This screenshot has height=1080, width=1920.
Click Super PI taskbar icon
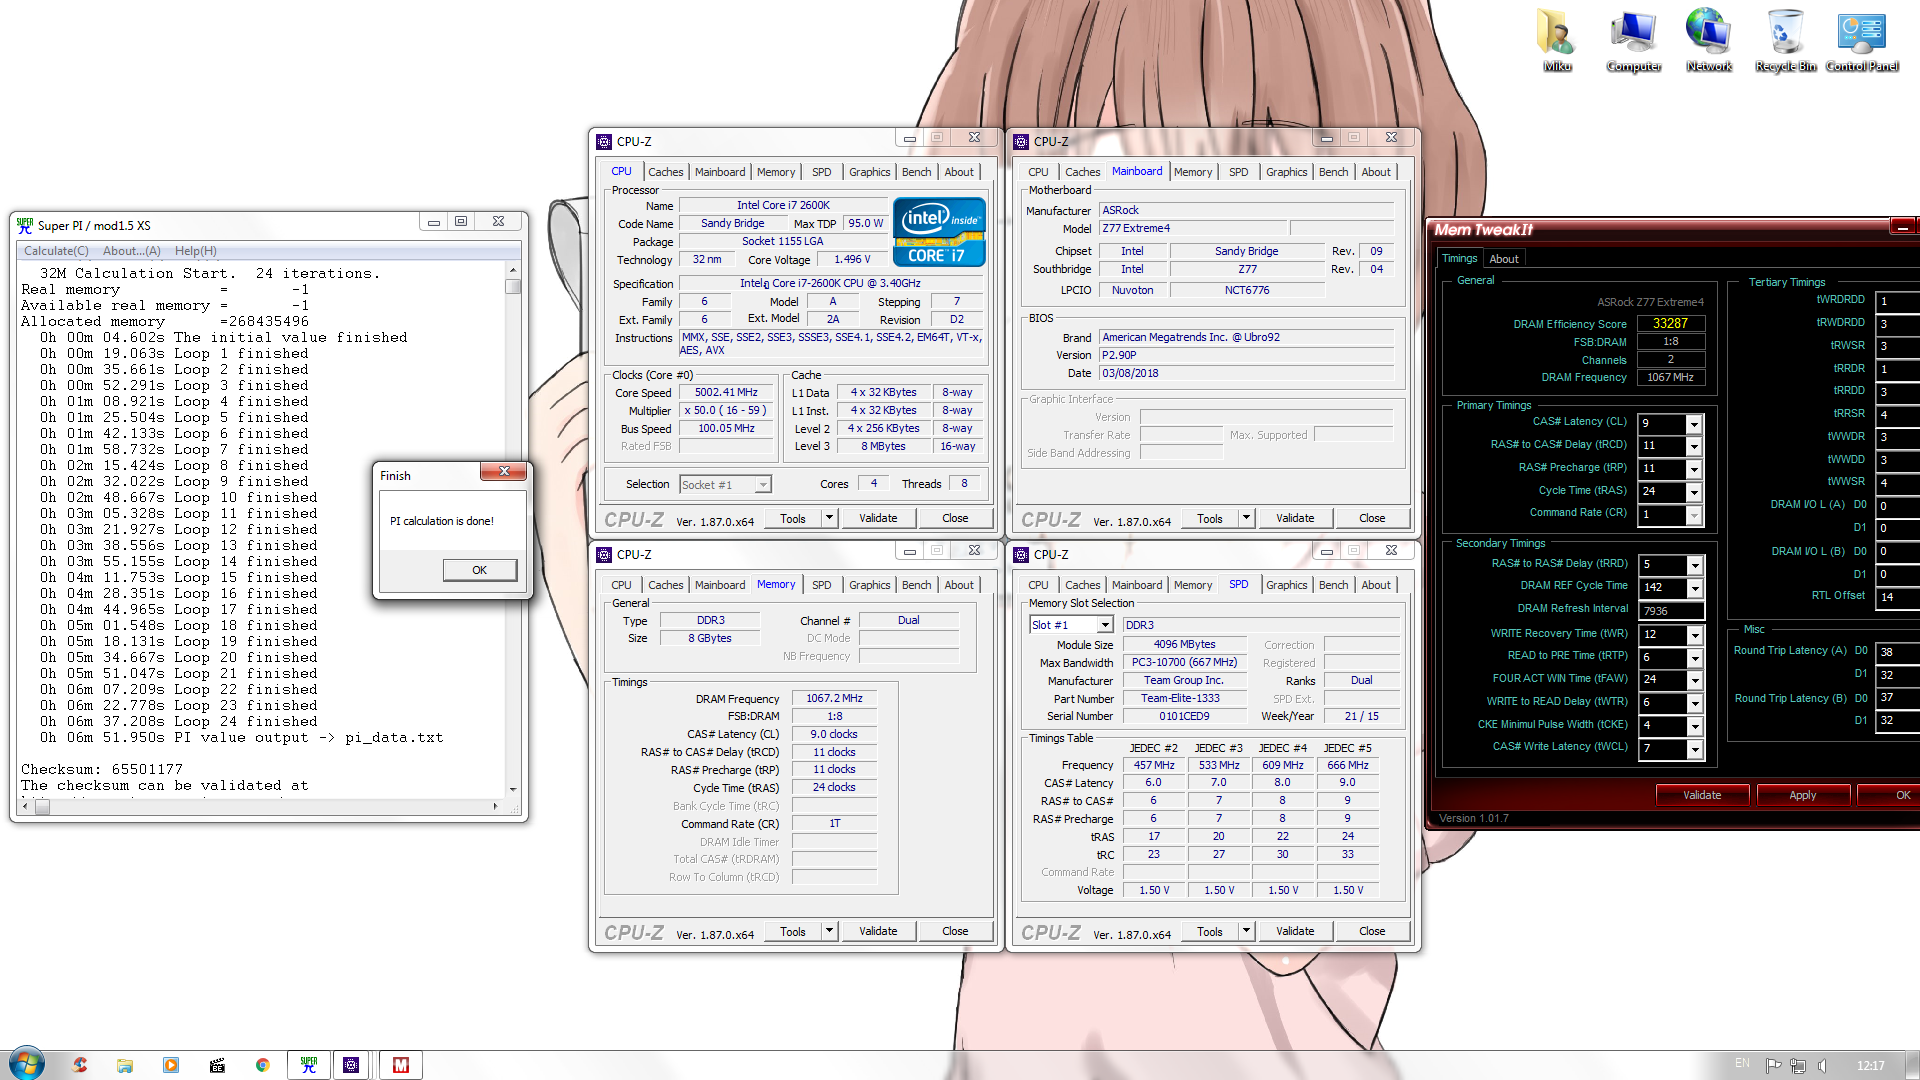[x=308, y=1065]
